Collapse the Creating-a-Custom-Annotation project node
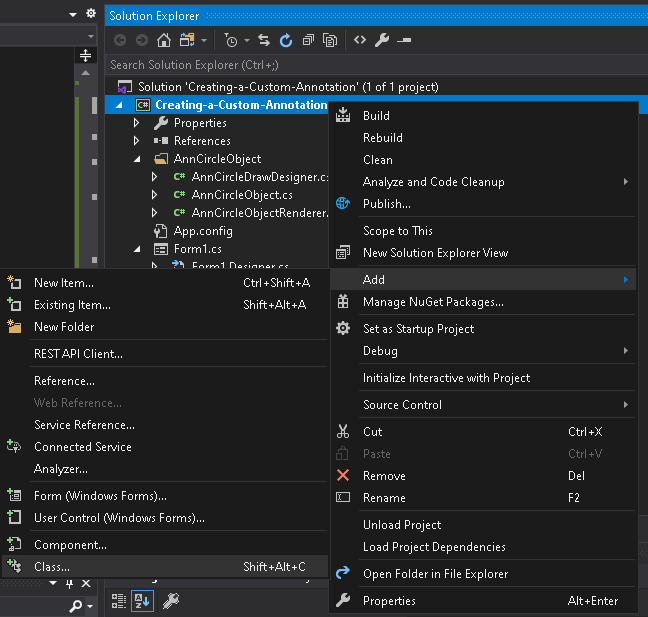The width and height of the screenshot is (648, 617). coord(119,105)
